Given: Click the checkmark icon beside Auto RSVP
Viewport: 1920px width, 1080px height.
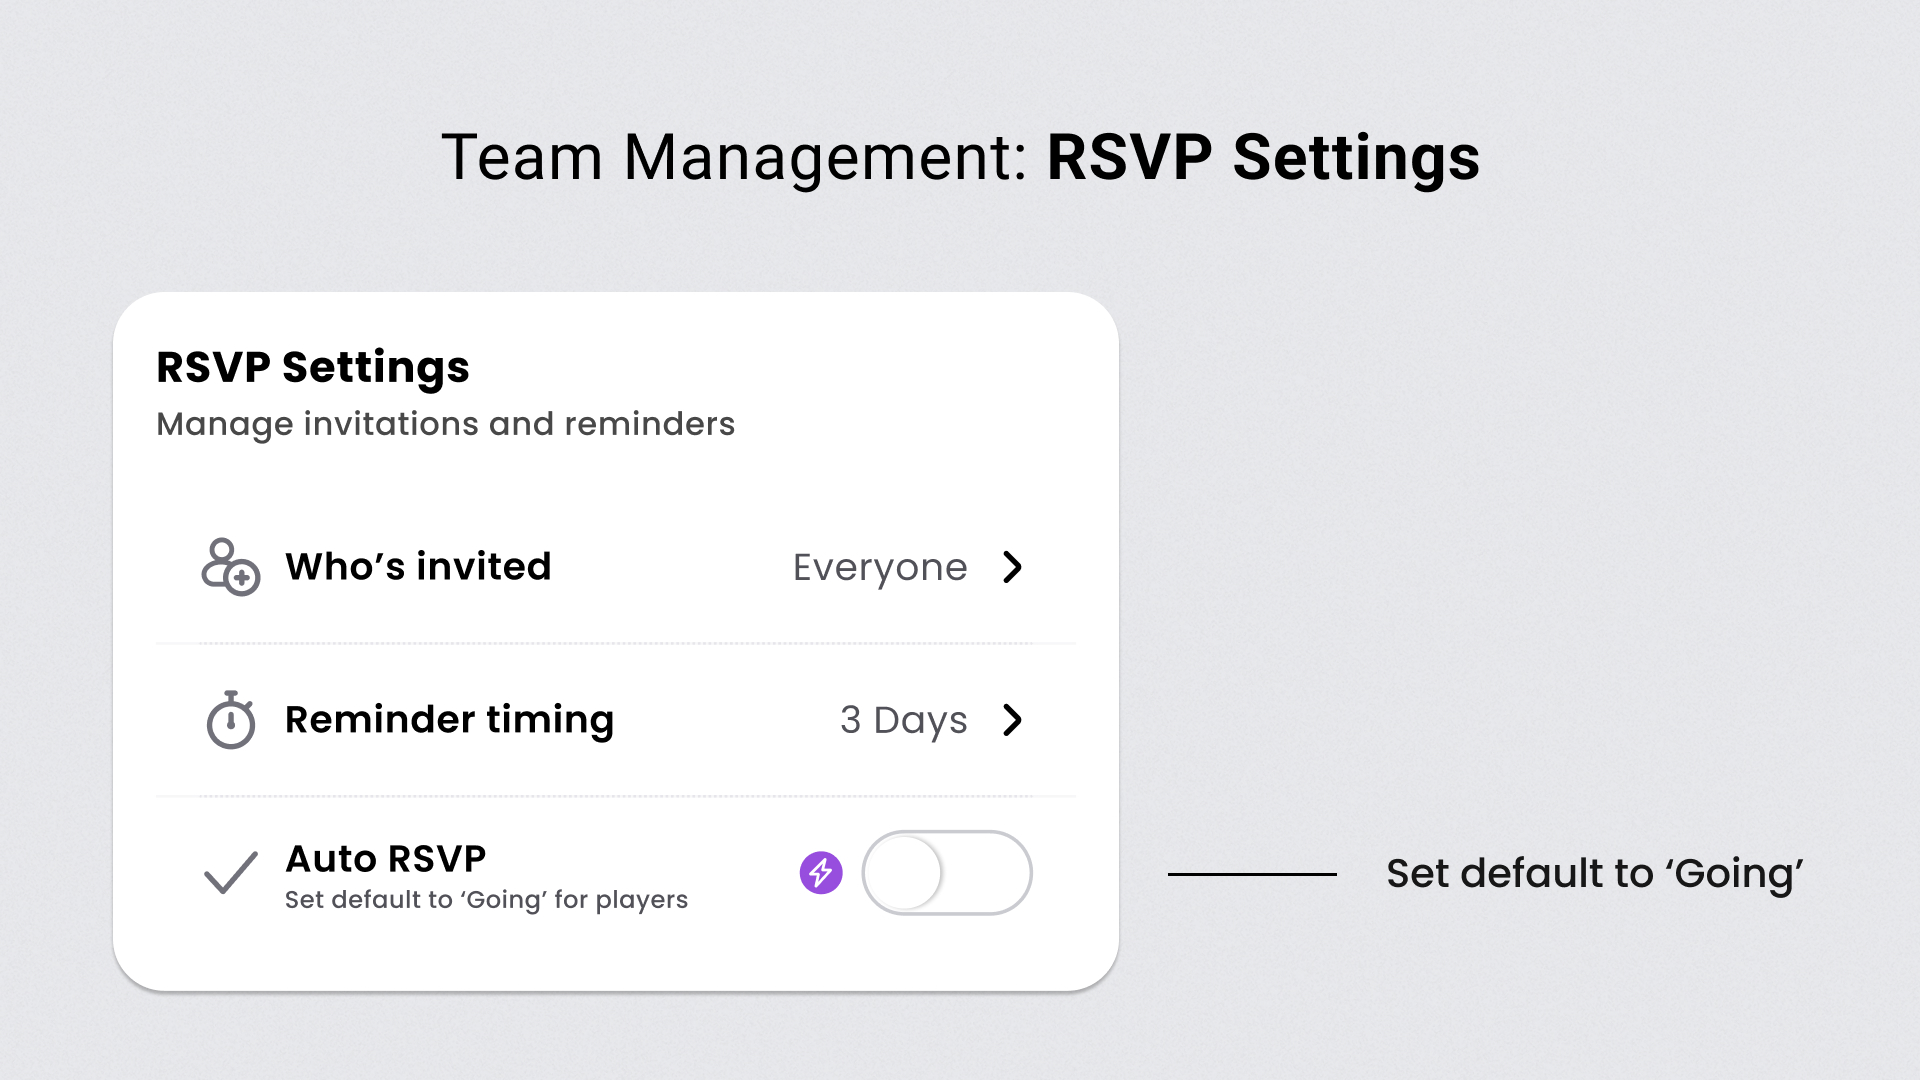Looking at the screenshot, I should pyautogui.click(x=229, y=873).
